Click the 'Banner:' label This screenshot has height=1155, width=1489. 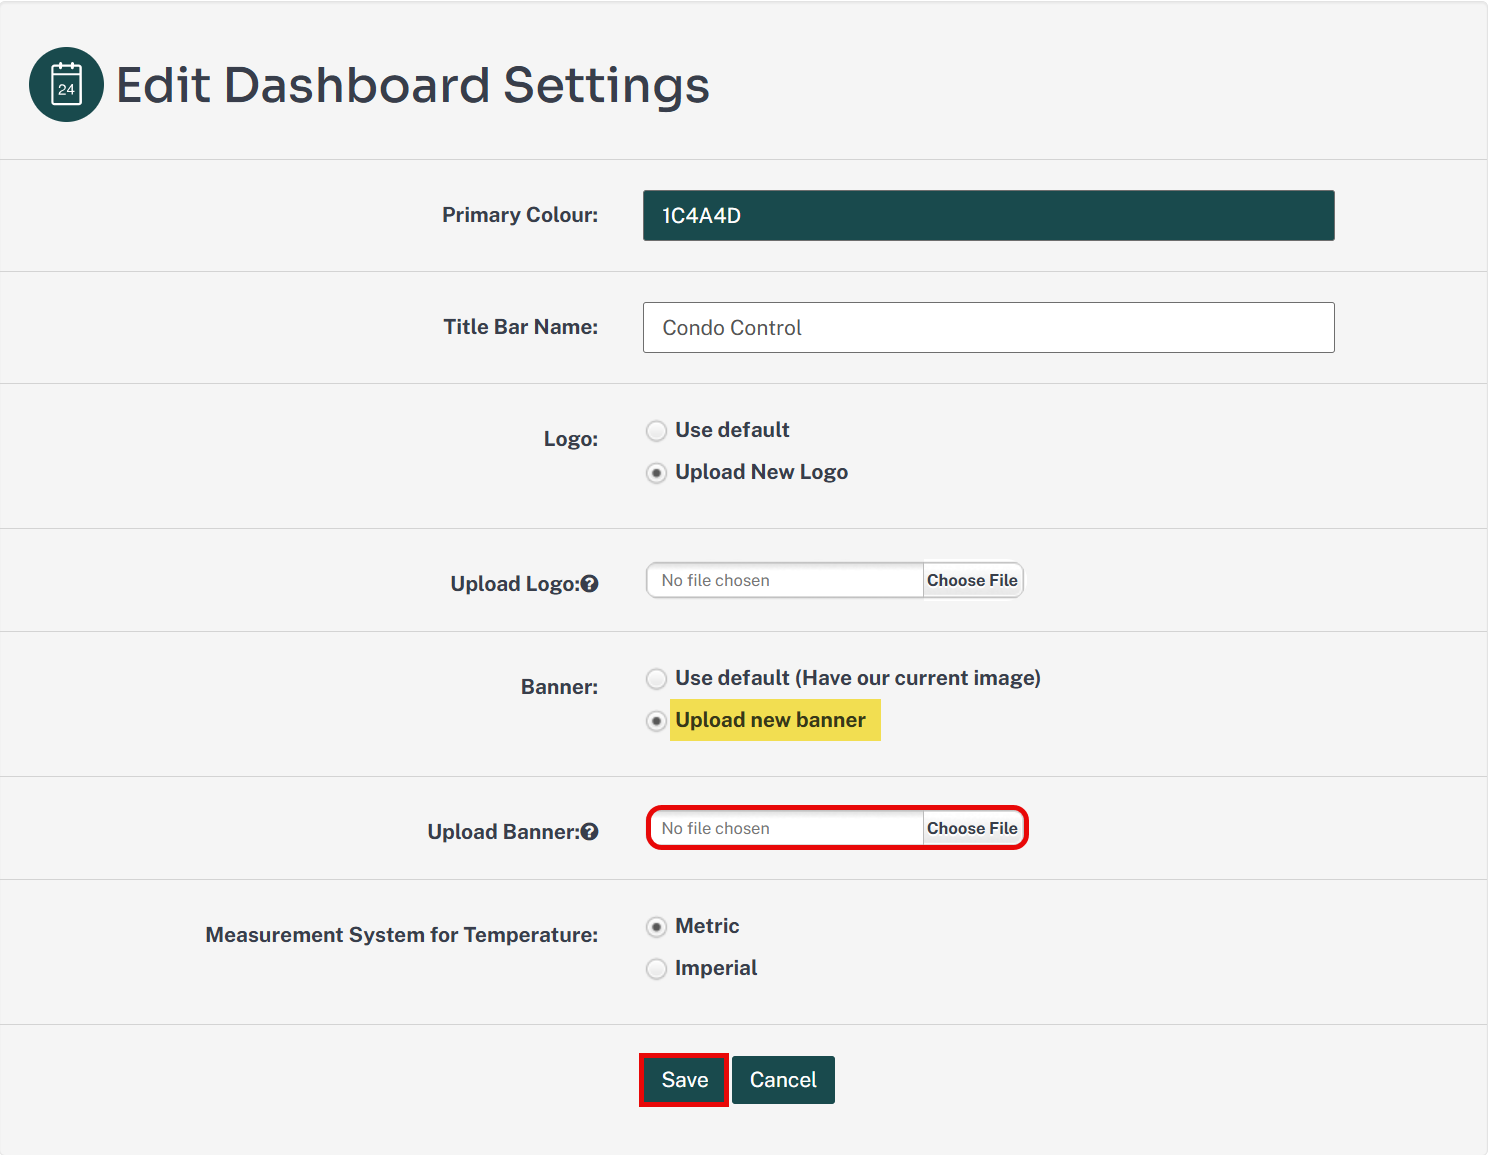click(559, 687)
